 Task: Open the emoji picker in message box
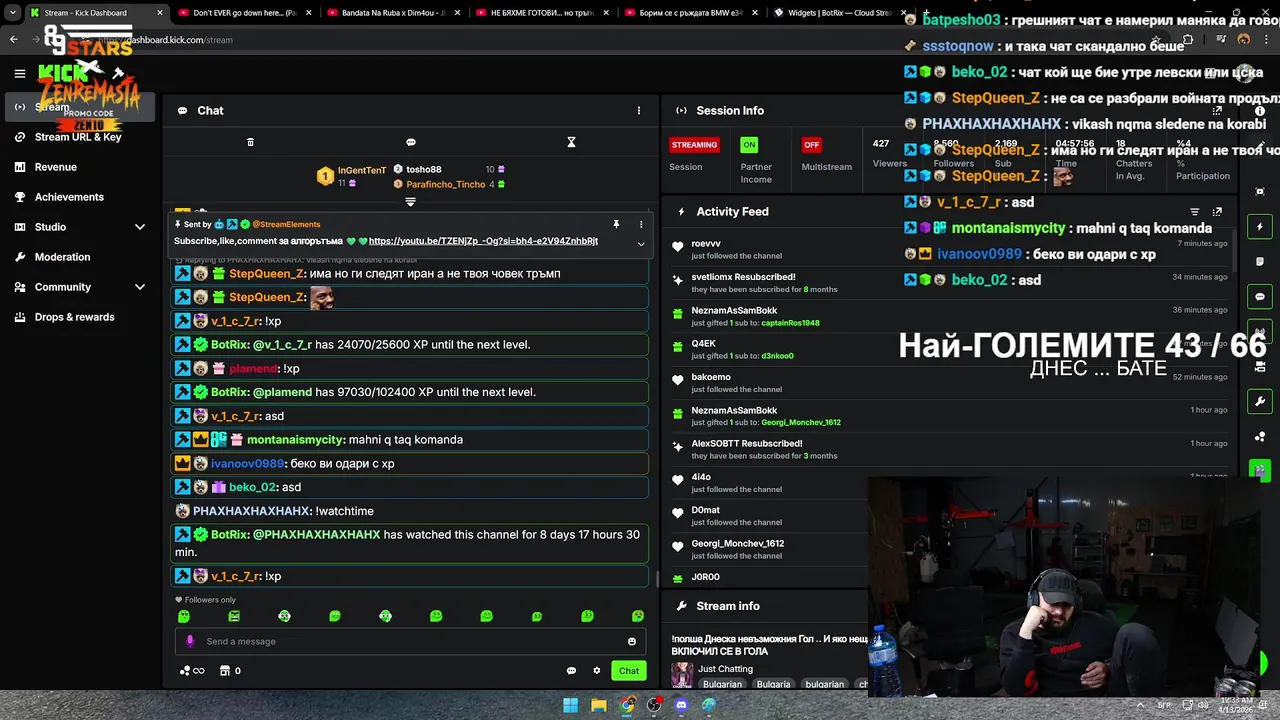(632, 641)
